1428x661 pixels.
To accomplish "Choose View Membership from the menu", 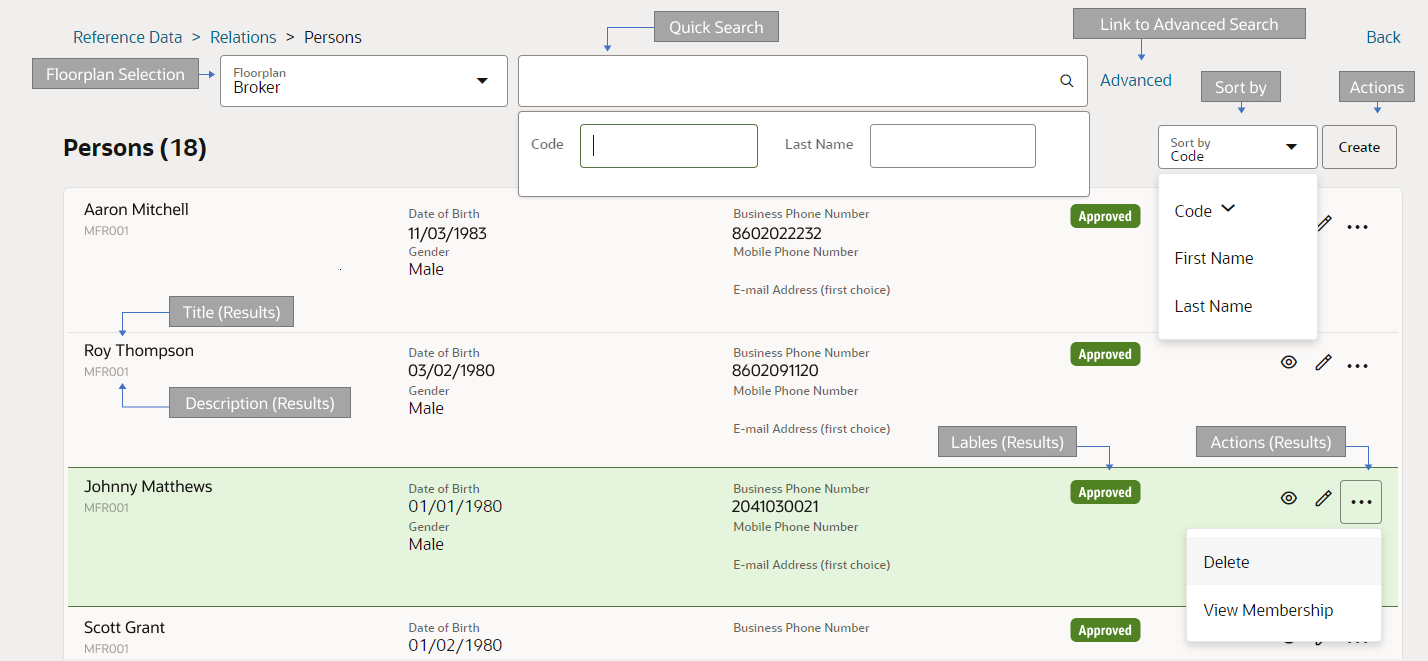I will coord(1269,610).
